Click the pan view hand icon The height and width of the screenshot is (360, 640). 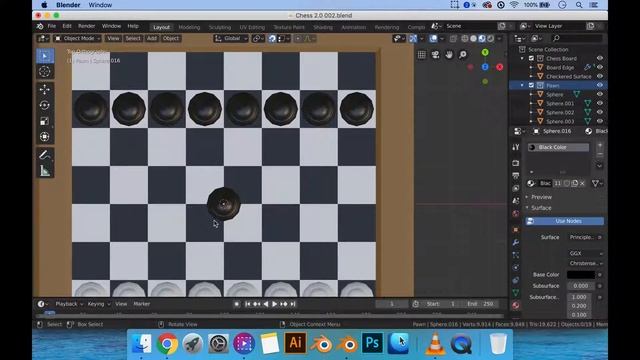click(449, 55)
